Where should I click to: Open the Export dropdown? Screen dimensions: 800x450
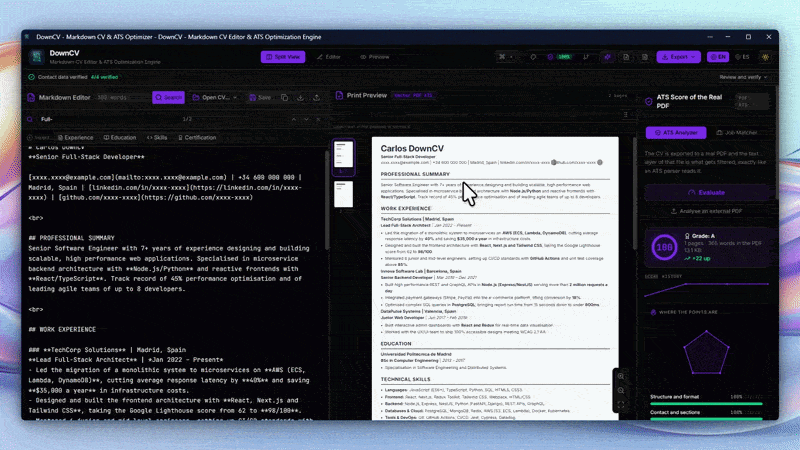679,57
